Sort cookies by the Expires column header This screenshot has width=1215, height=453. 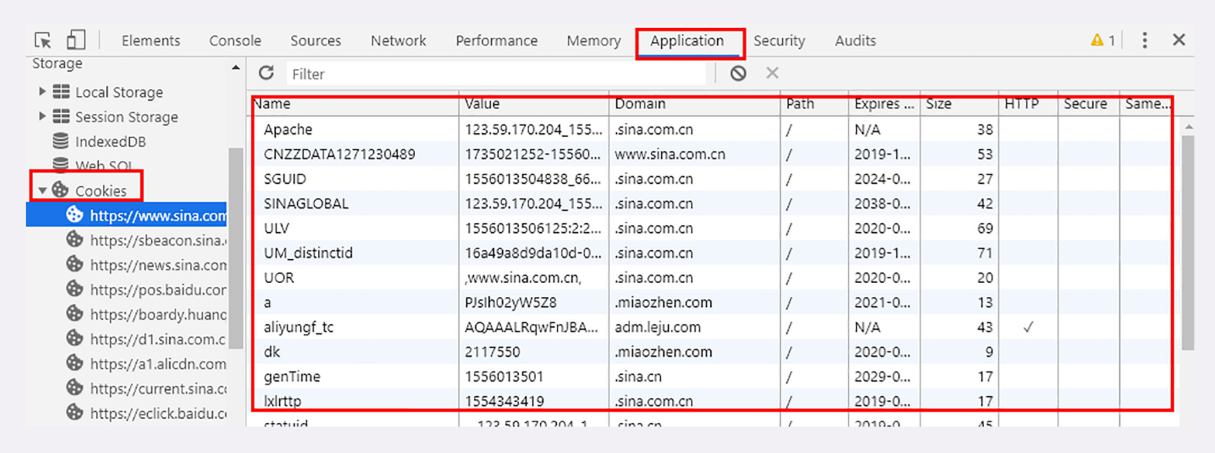tap(884, 104)
